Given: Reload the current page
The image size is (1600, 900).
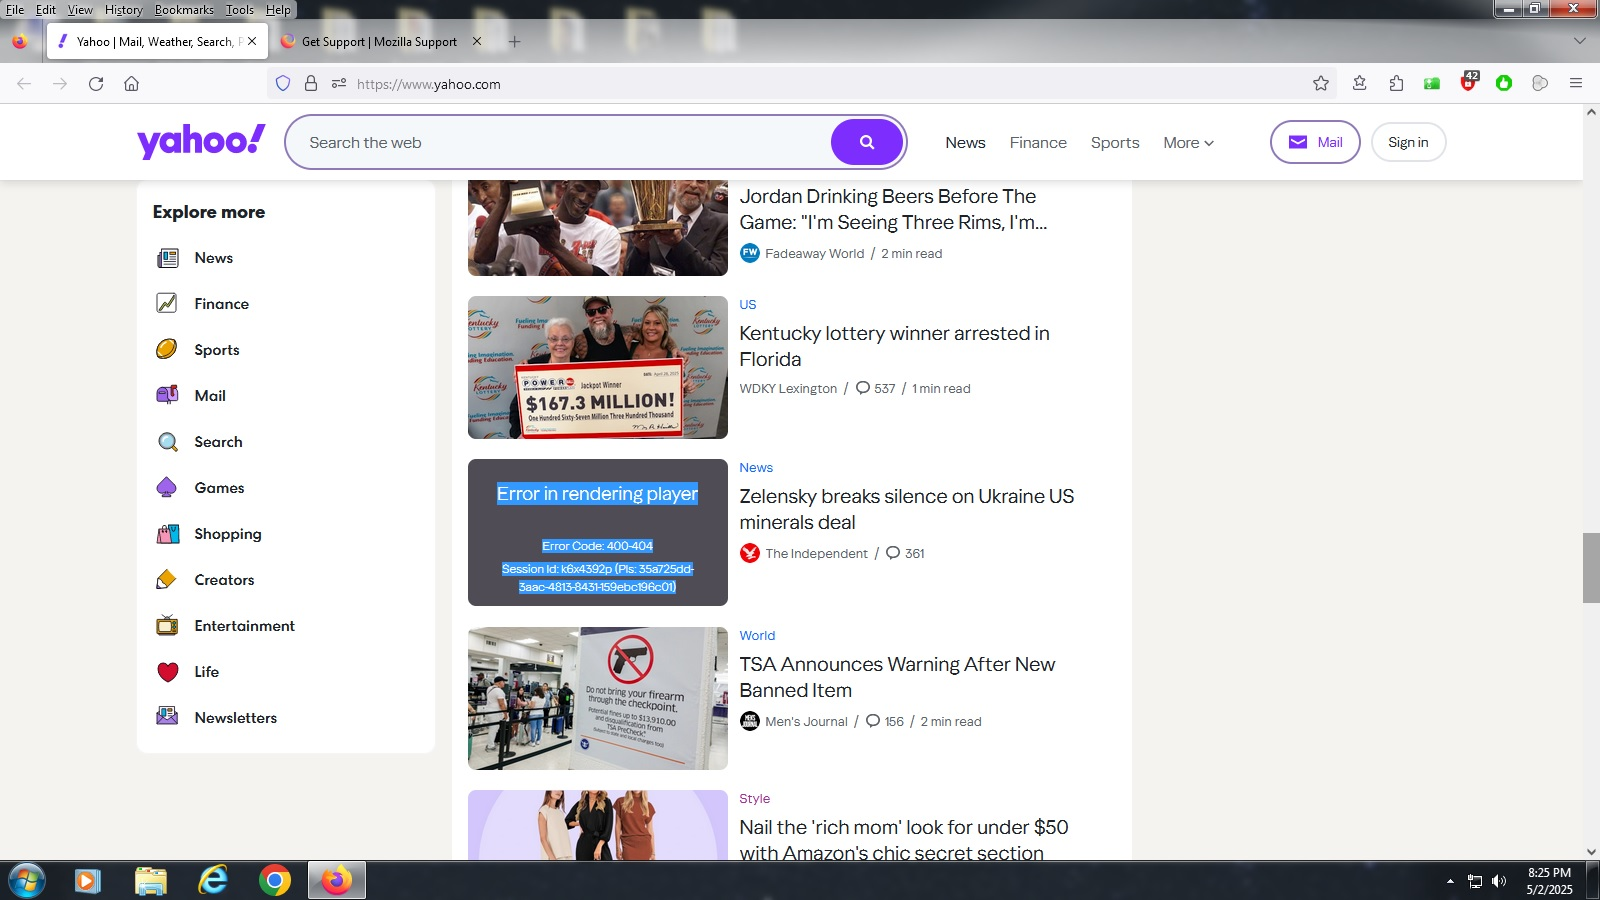Looking at the screenshot, I should (96, 84).
